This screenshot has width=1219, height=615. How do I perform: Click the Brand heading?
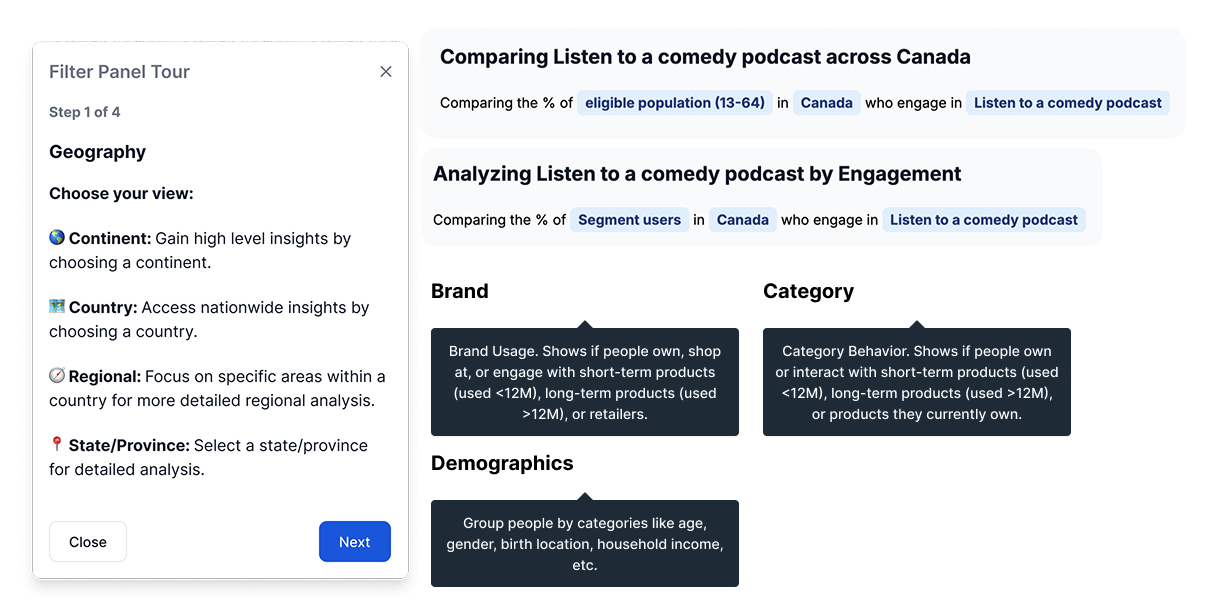(460, 291)
